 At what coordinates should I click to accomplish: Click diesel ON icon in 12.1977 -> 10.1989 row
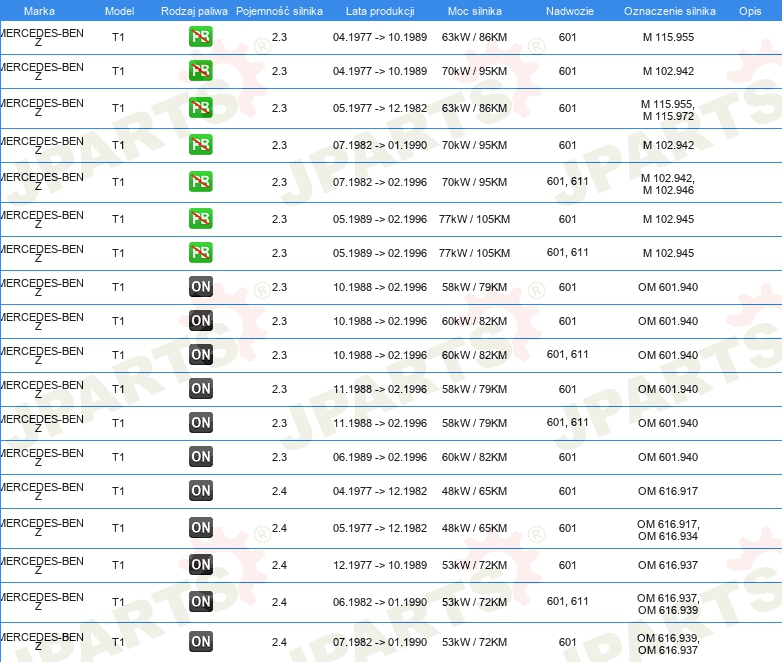point(200,564)
